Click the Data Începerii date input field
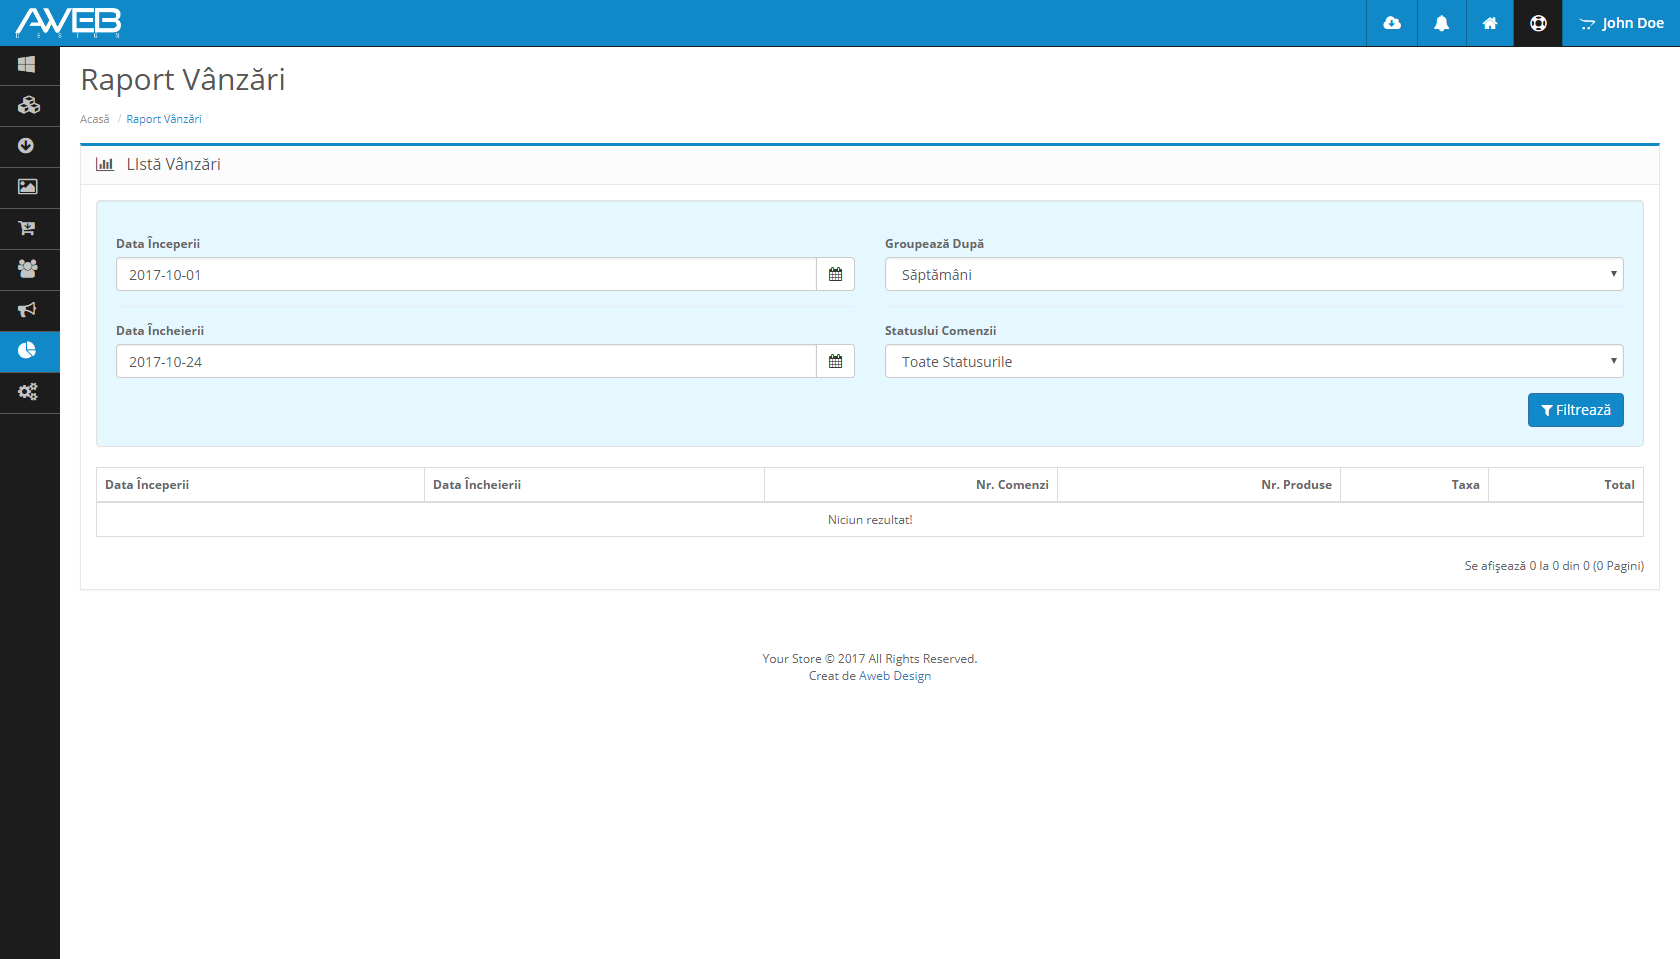 pyautogui.click(x=466, y=275)
